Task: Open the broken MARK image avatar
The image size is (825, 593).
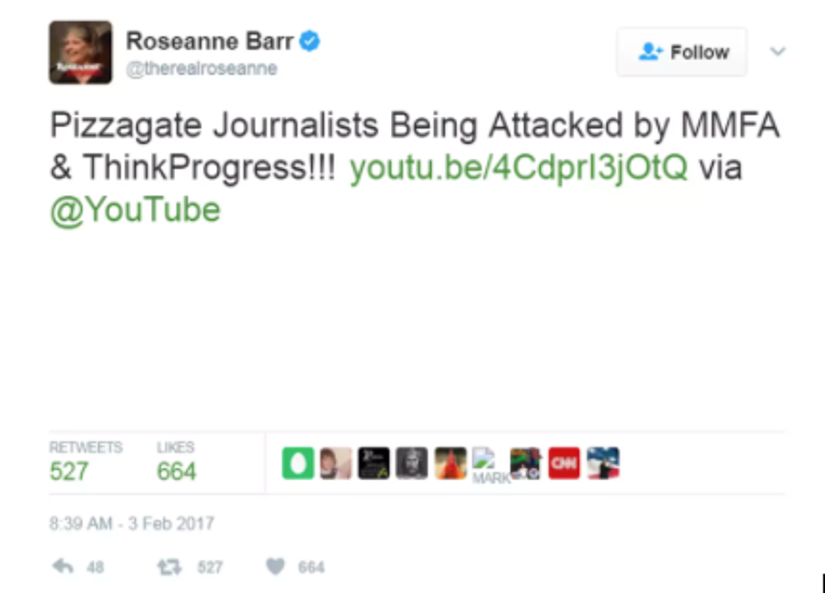Action: (x=490, y=466)
